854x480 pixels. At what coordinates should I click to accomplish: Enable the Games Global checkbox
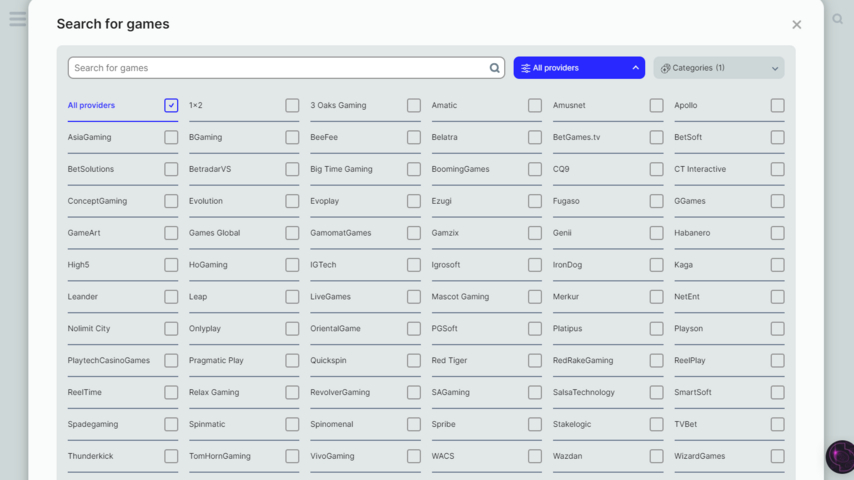point(292,233)
